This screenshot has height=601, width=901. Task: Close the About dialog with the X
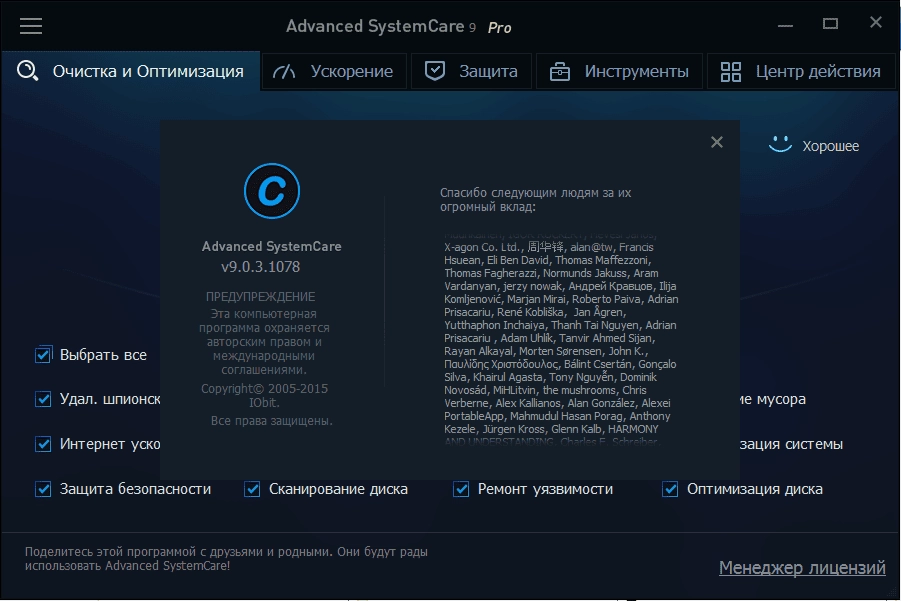click(717, 142)
